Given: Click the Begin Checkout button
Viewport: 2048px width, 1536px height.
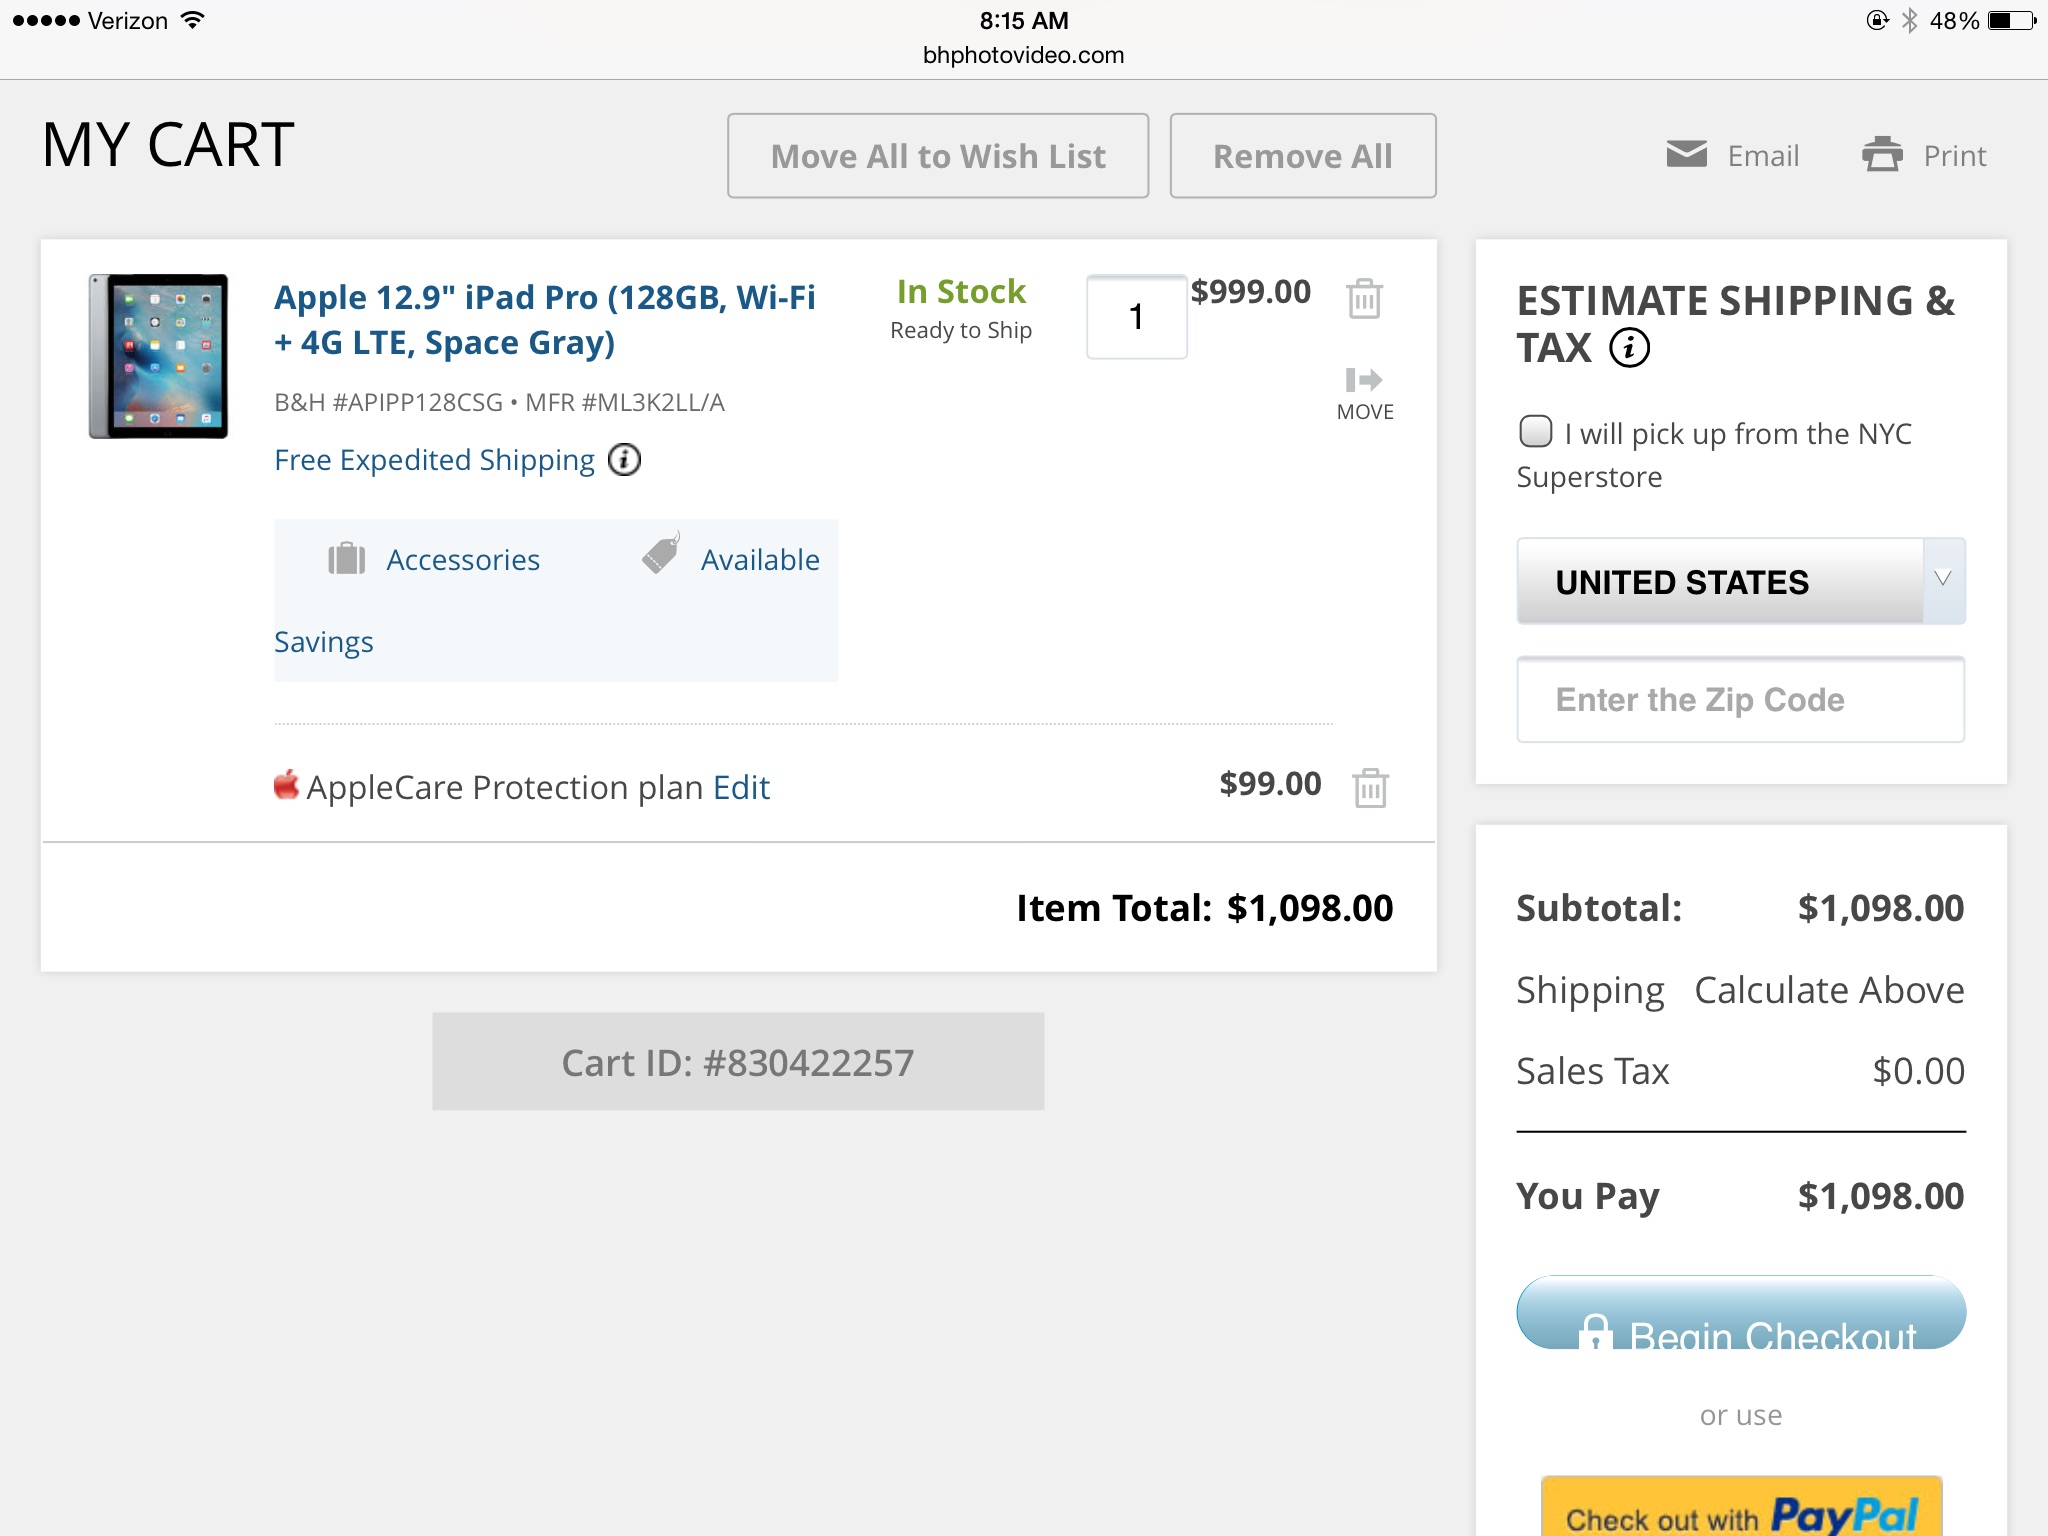Looking at the screenshot, I should click(1741, 1313).
